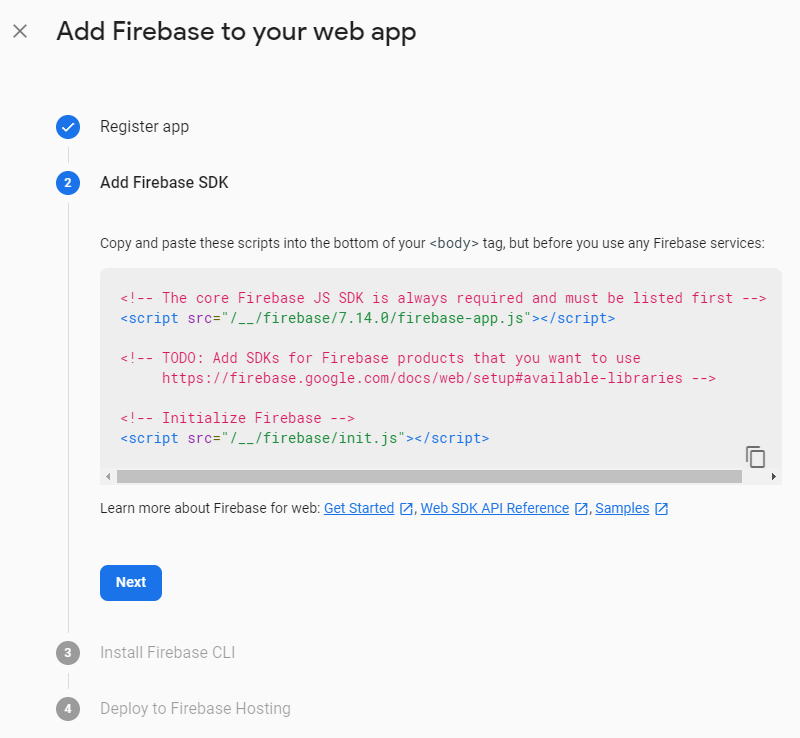Select the Add Firebase SDK step heading
This screenshot has height=738, width=800.
point(164,183)
